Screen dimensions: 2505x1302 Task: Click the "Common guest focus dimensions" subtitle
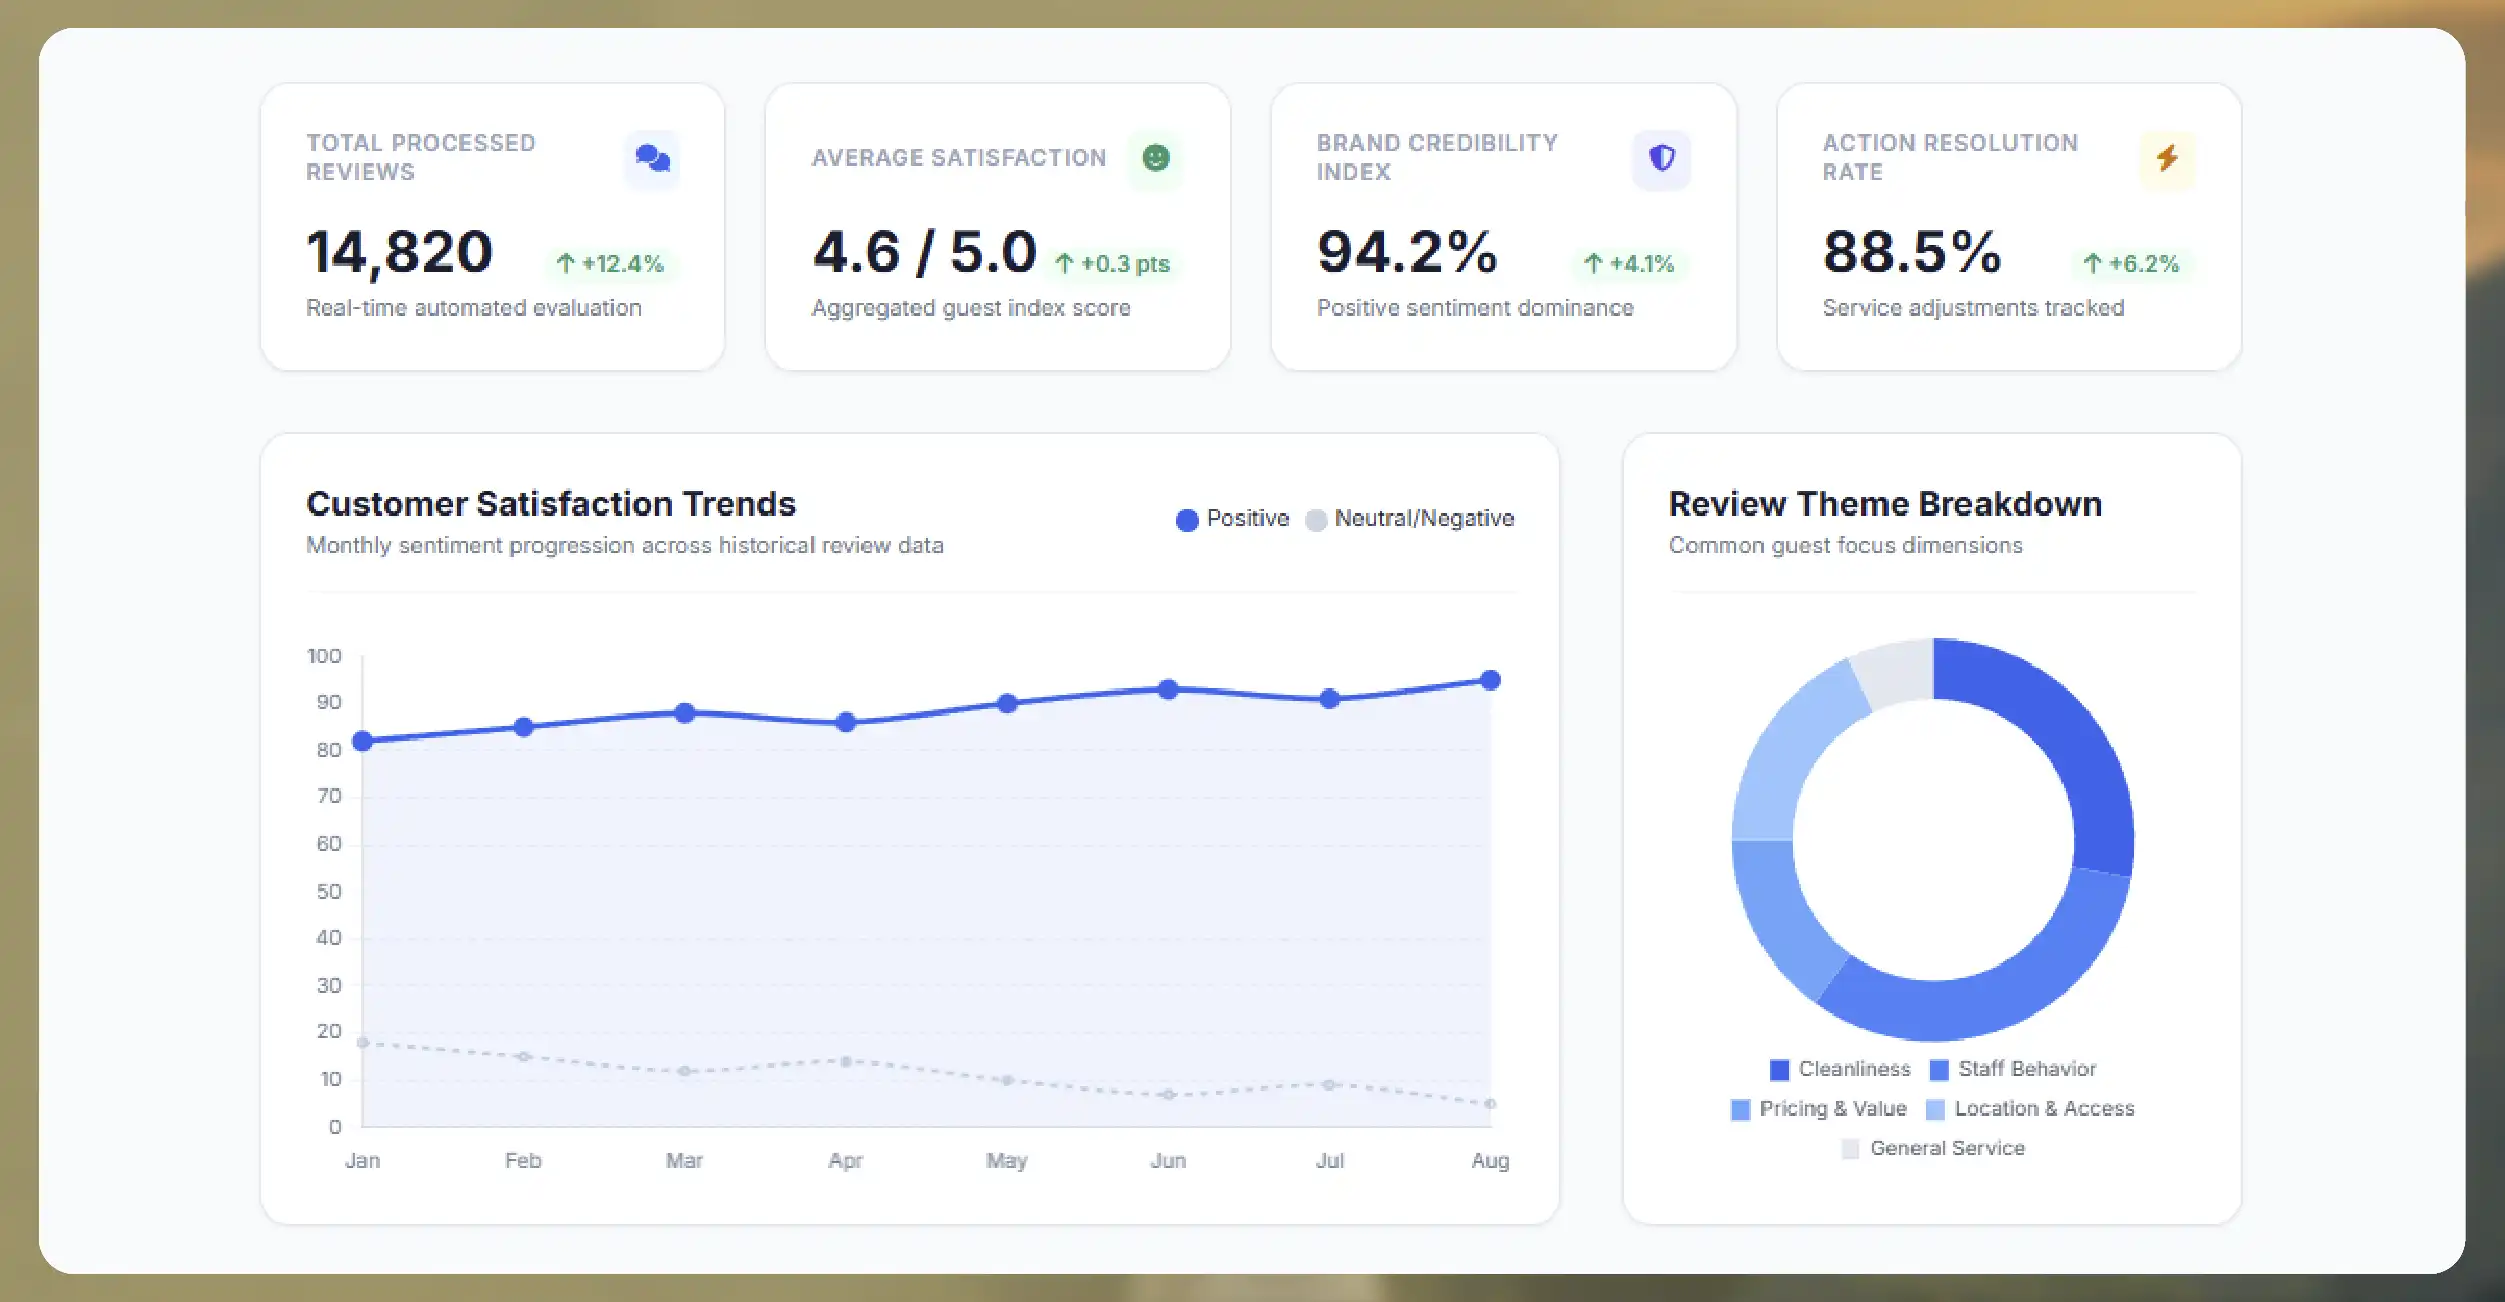click(1845, 546)
